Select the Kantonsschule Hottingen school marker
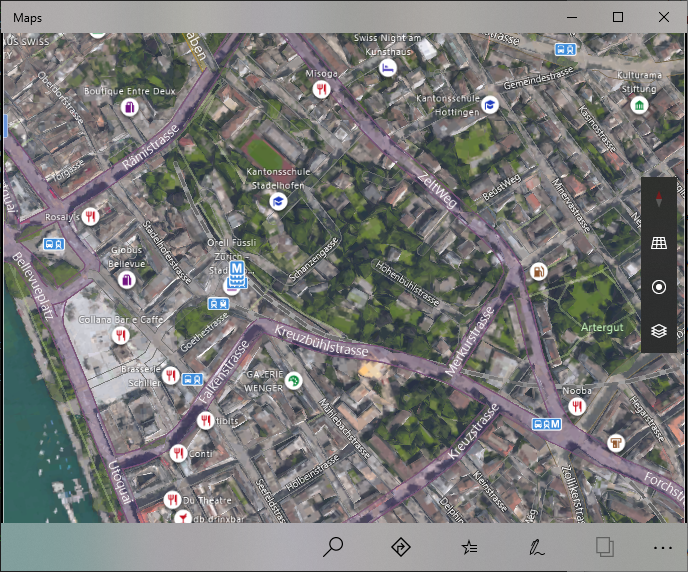 pos(490,105)
